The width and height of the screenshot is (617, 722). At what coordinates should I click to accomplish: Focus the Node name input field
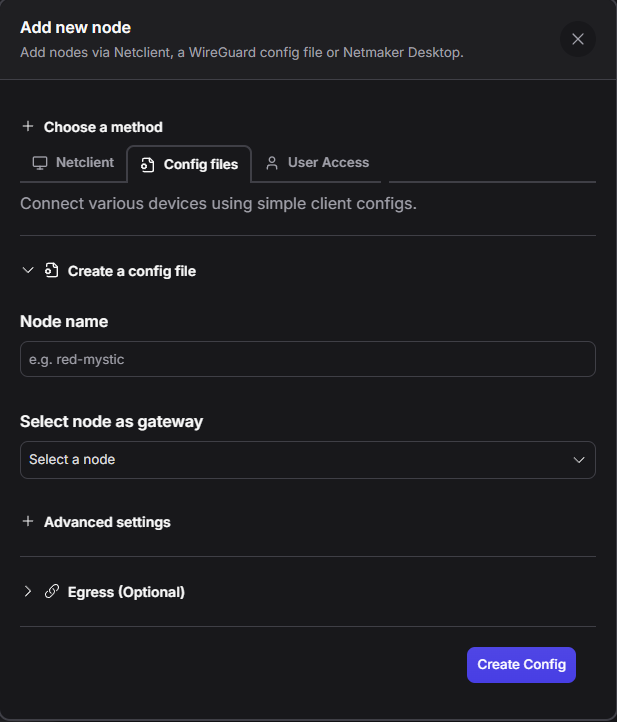(307, 359)
